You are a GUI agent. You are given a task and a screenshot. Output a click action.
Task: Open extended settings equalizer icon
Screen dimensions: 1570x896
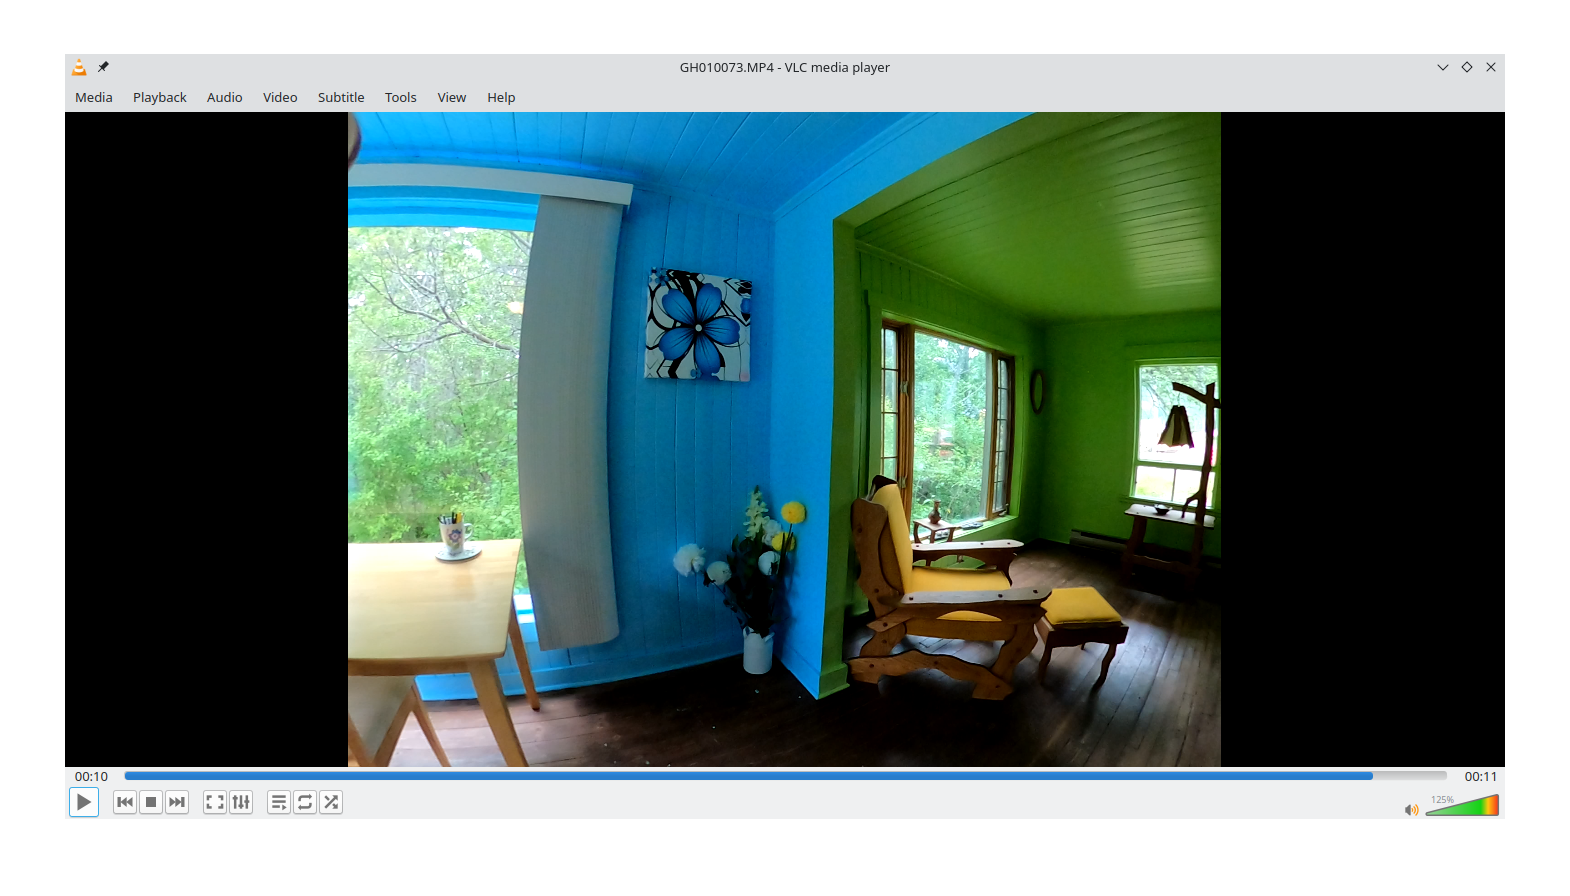tap(241, 802)
